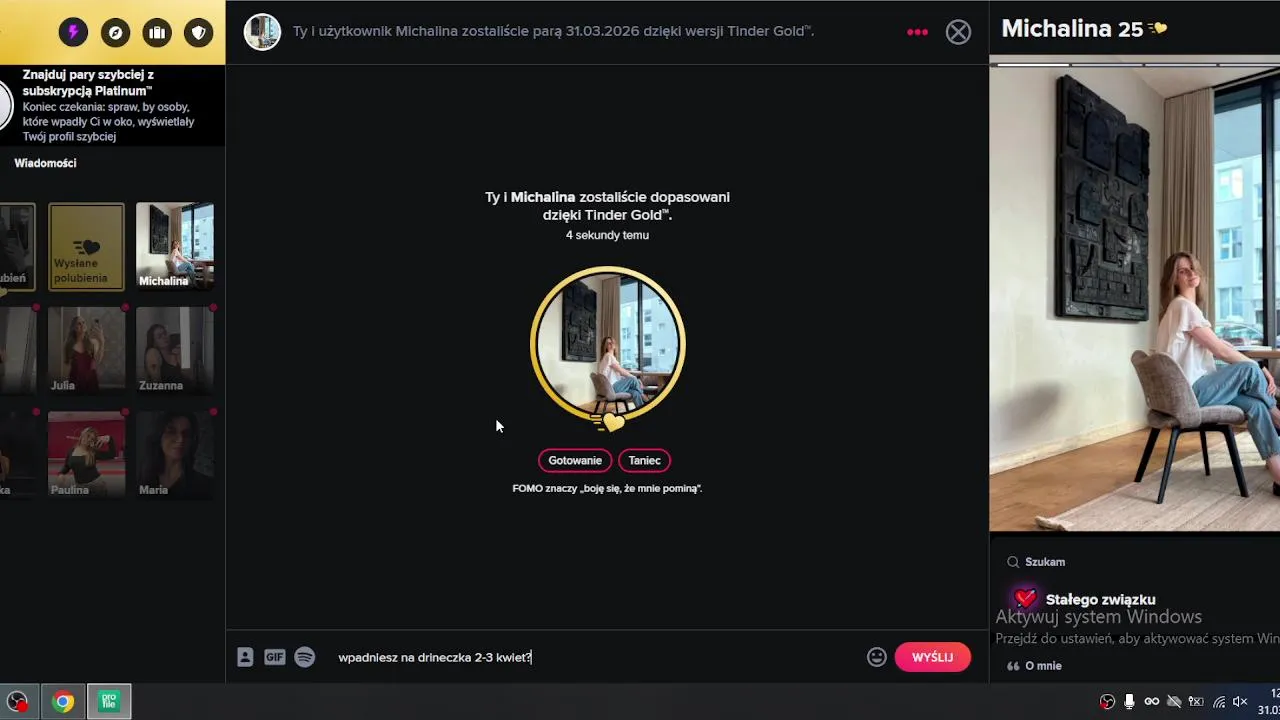The image size is (1280, 720).
Task: Click the muted volume speaker tray icon
Action: point(1240,702)
